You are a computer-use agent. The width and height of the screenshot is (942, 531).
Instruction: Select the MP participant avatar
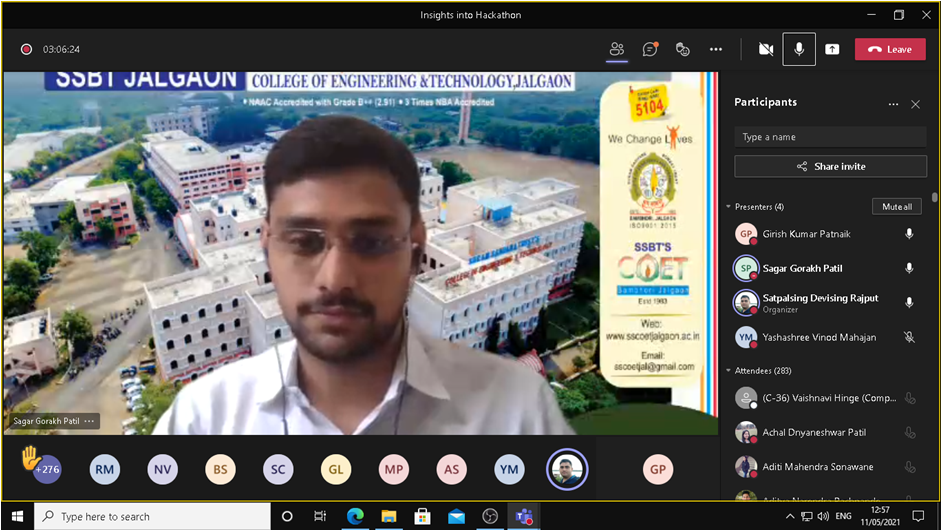(x=394, y=470)
